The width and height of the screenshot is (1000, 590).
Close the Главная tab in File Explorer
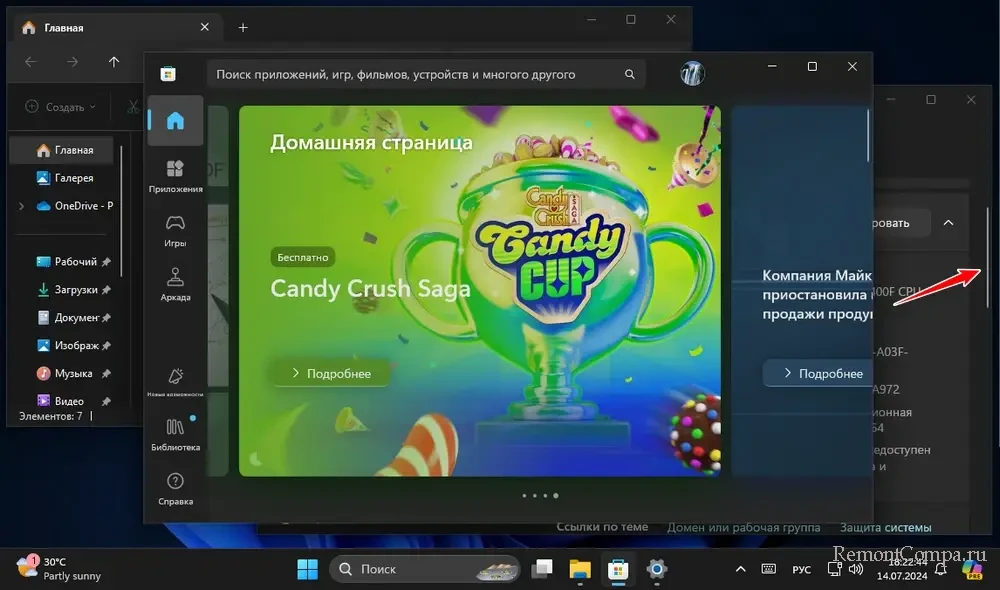[x=205, y=27]
